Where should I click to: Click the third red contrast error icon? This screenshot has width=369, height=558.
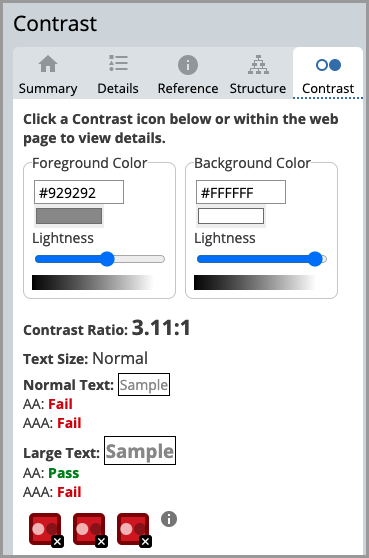[x=134, y=529]
